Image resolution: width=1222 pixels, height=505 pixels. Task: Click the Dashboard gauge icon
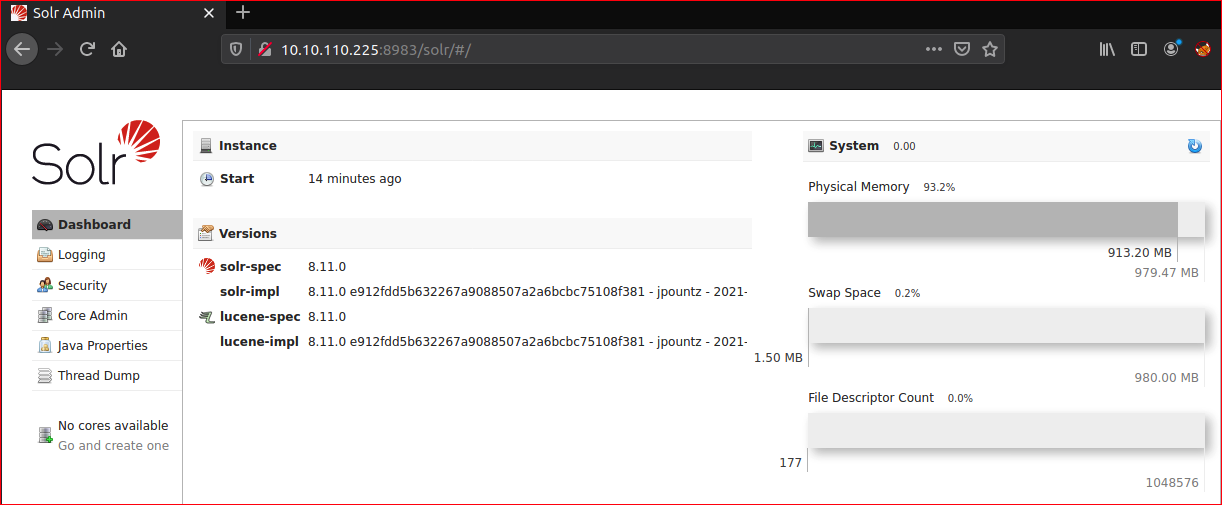pyautogui.click(x=45, y=225)
